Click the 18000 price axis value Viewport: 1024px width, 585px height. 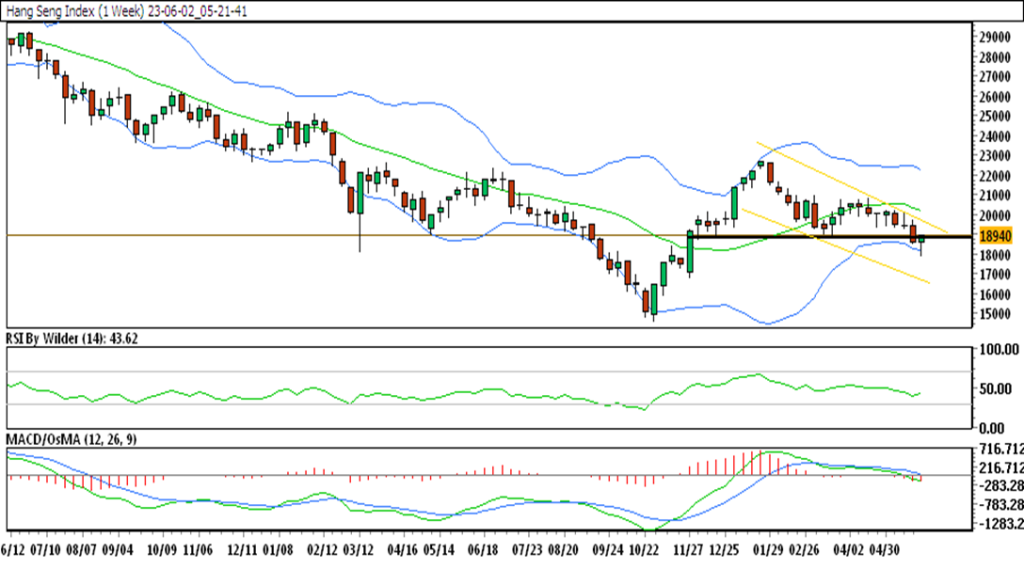click(995, 255)
